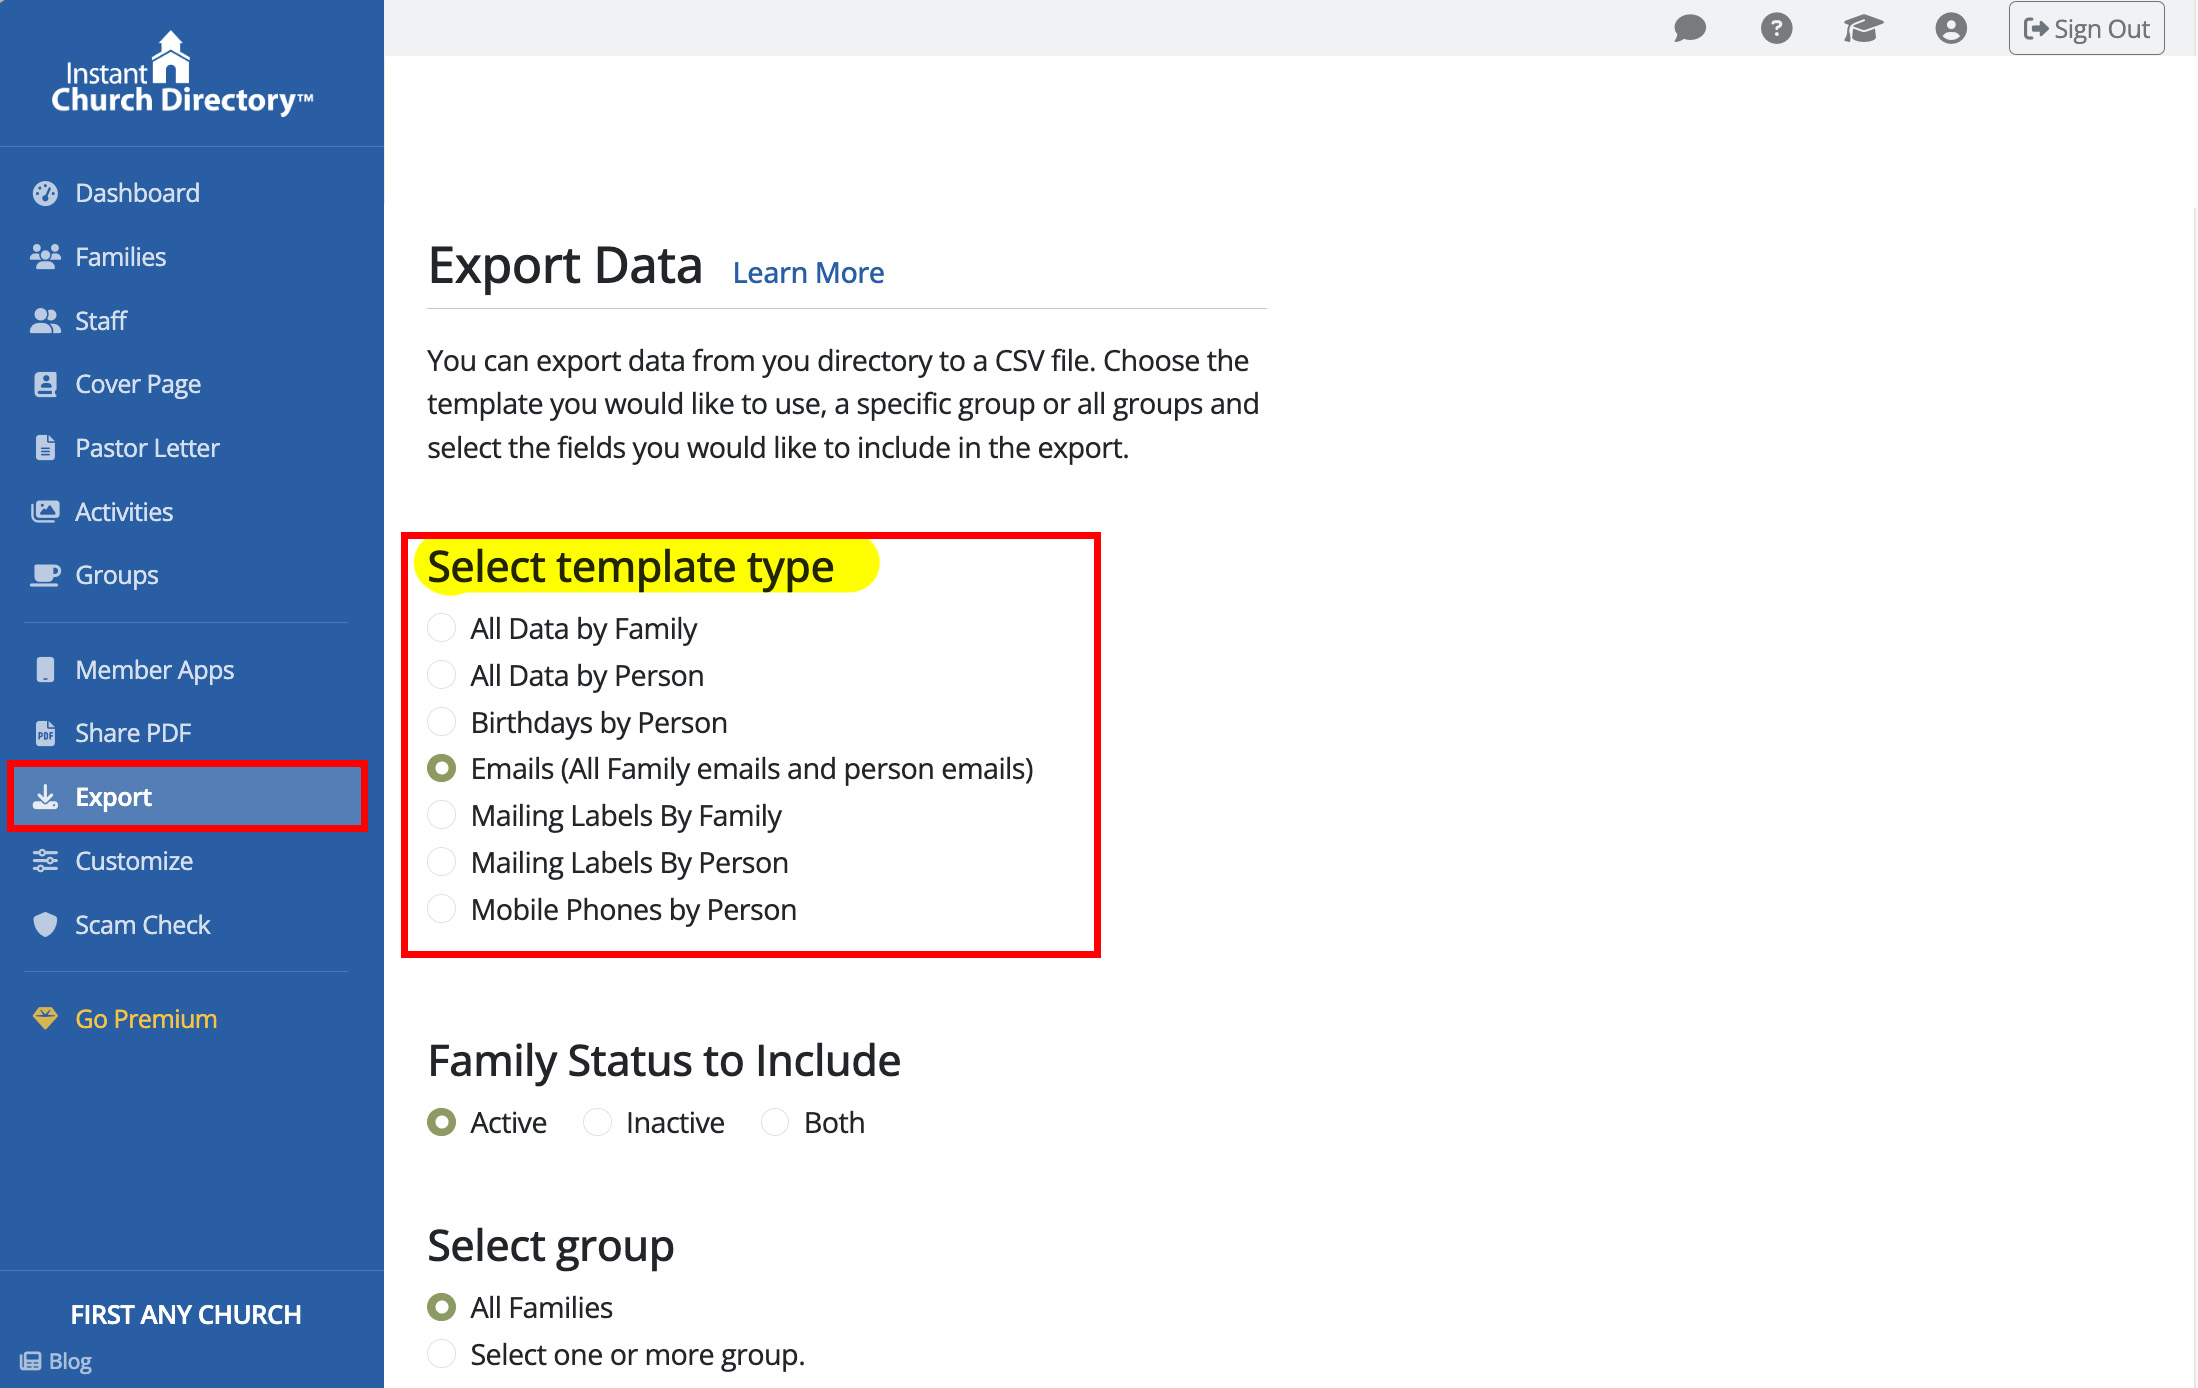Screen dimensions: 2198x1388
Task: Set family status to Inactive
Action: [597, 1122]
